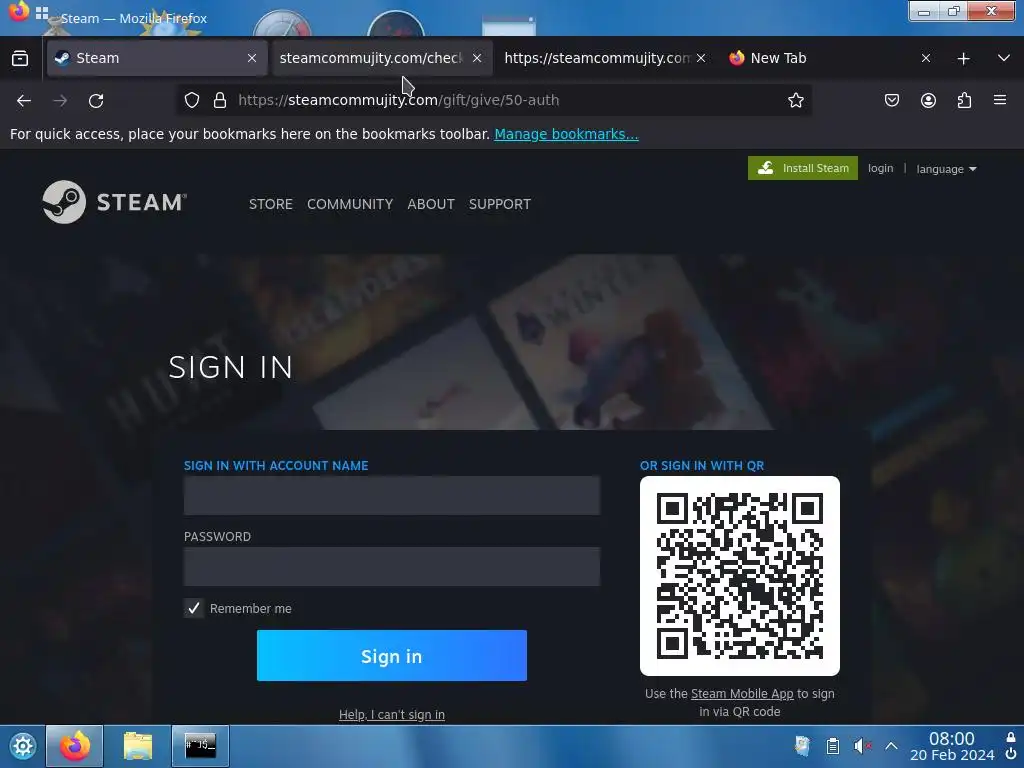
Task: Focus the PASSWORD input field
Action: pyautogui.click(x=392, y=566)
